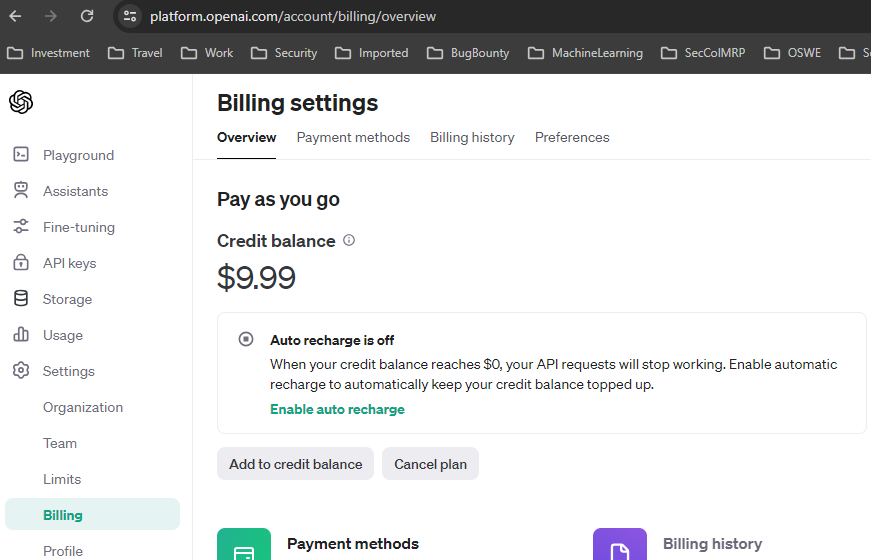
Task: Click the API keys lock icon
Action: coord(21,262)
